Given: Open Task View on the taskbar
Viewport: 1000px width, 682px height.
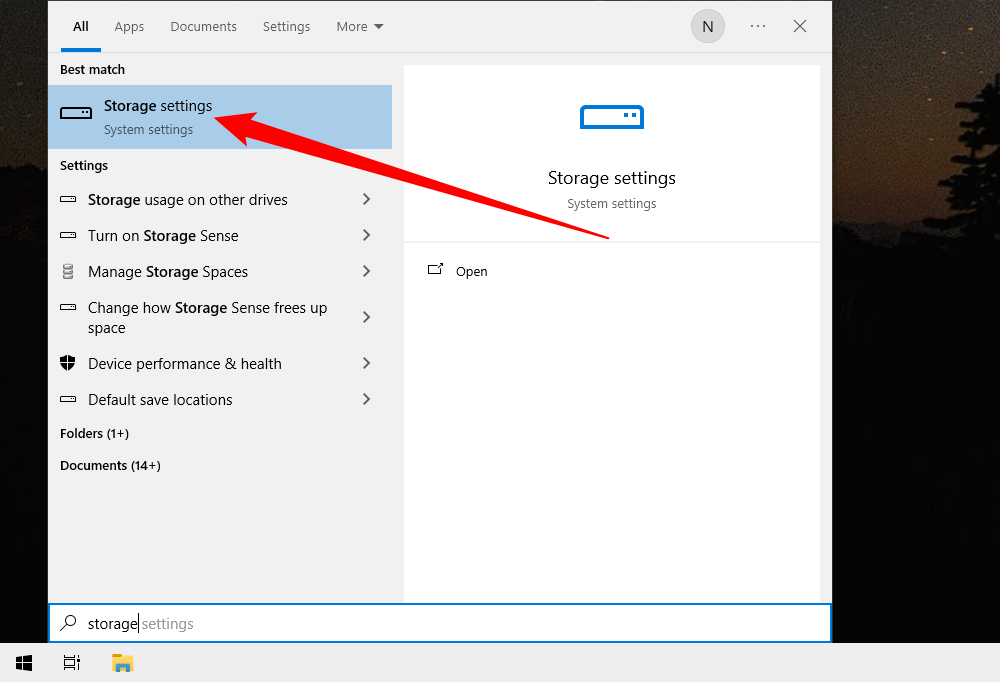Looking at the screenshot, I should (x=71, y=662).
